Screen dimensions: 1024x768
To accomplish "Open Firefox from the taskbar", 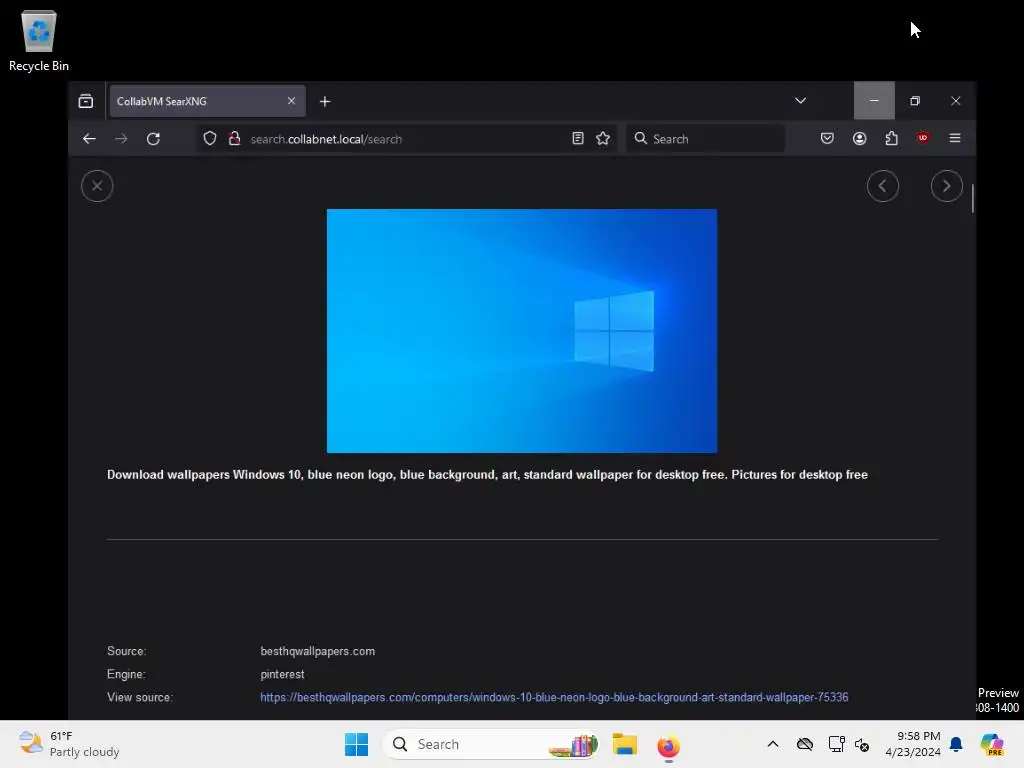I will pyautogui.click(x=668, y=745).
